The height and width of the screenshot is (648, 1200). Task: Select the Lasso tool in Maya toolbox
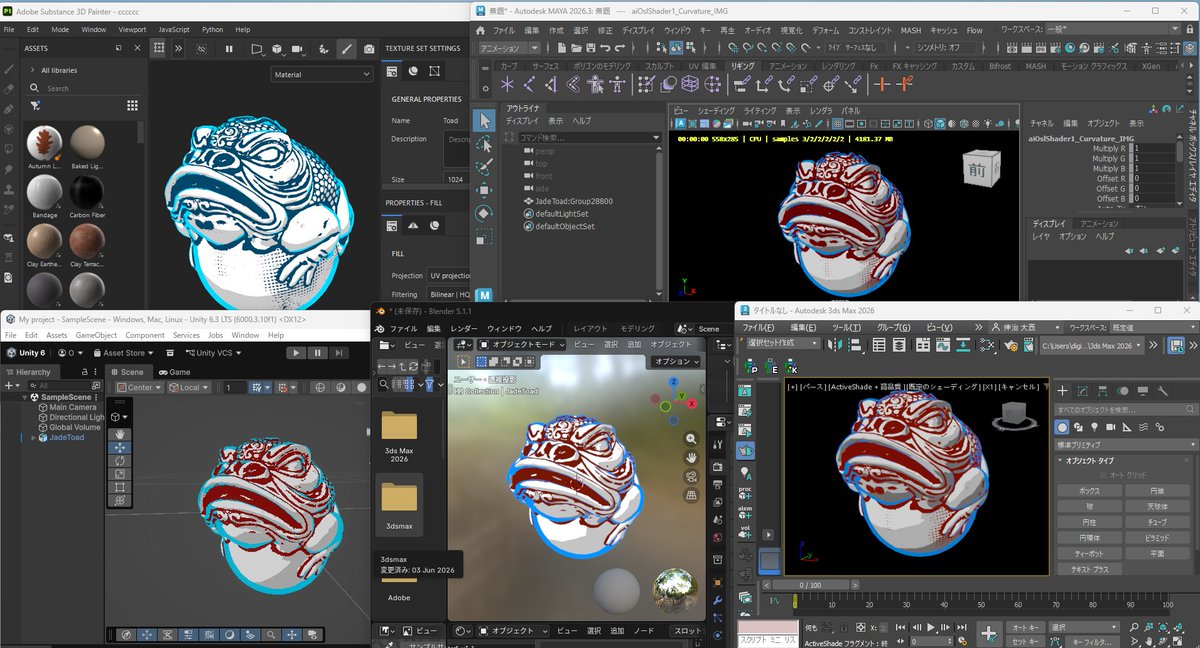point(484,143)
